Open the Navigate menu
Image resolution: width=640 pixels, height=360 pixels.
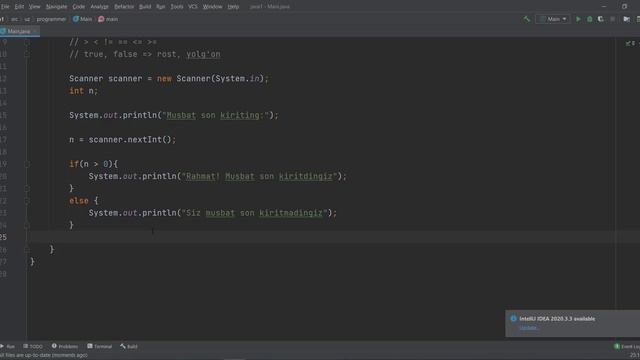56,7
